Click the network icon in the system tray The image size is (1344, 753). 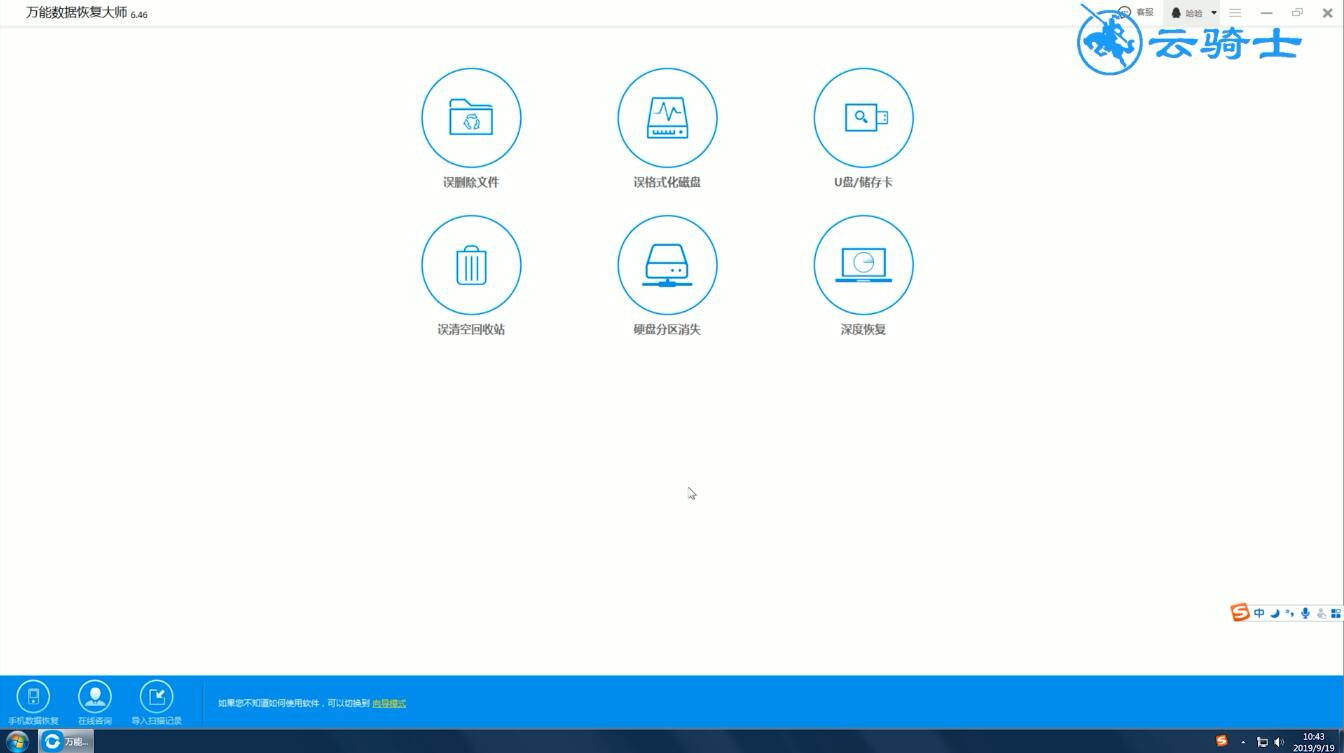1262,742
